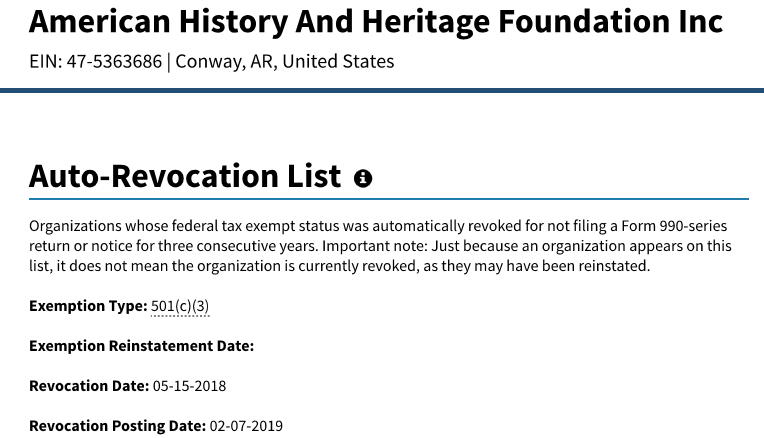The image size is (764, 438).
Task: Select the posting date value 02-07-2019
Action: click(246, 426)
